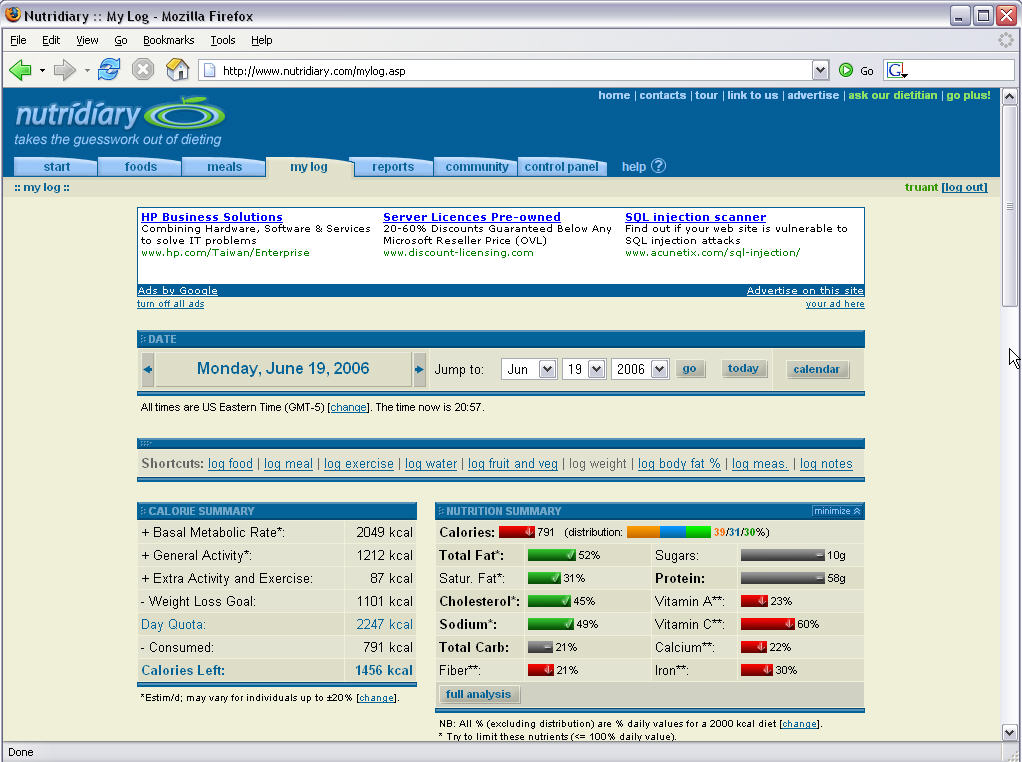Open the File menu

coord(18,40)
